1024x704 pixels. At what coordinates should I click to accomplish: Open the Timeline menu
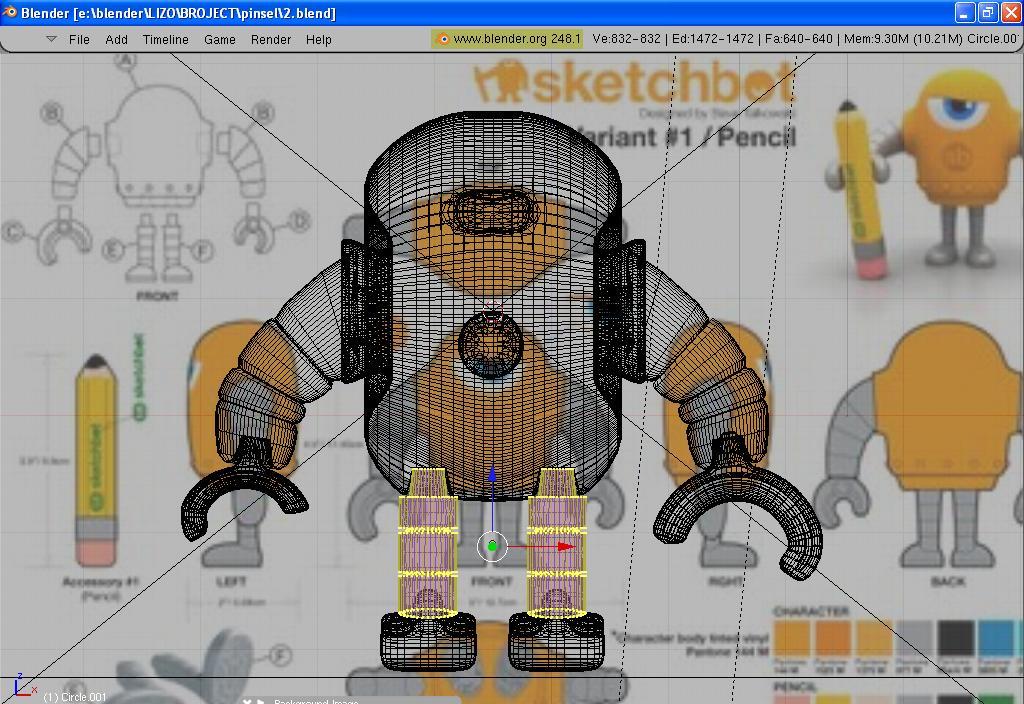(x=165, y=40)
